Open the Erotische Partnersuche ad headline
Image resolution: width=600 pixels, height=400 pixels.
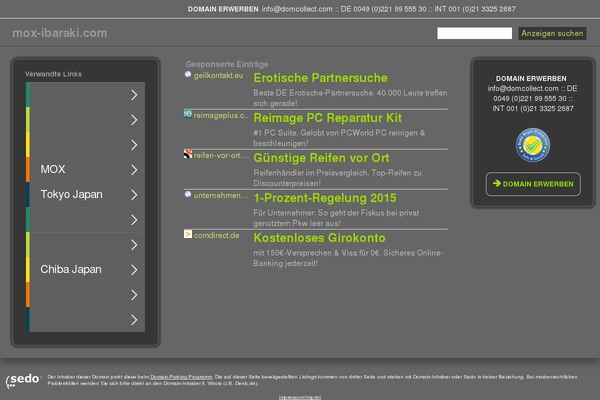320,78
